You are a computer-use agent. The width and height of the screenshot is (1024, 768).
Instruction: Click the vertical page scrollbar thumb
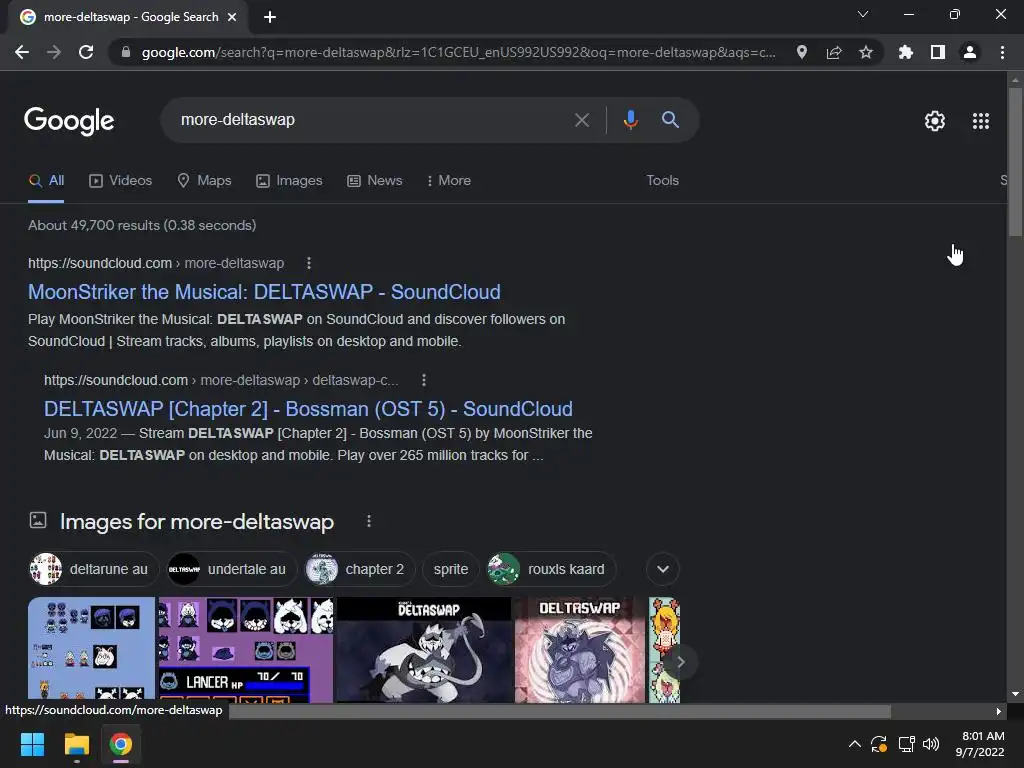[x=1015, y=162]
